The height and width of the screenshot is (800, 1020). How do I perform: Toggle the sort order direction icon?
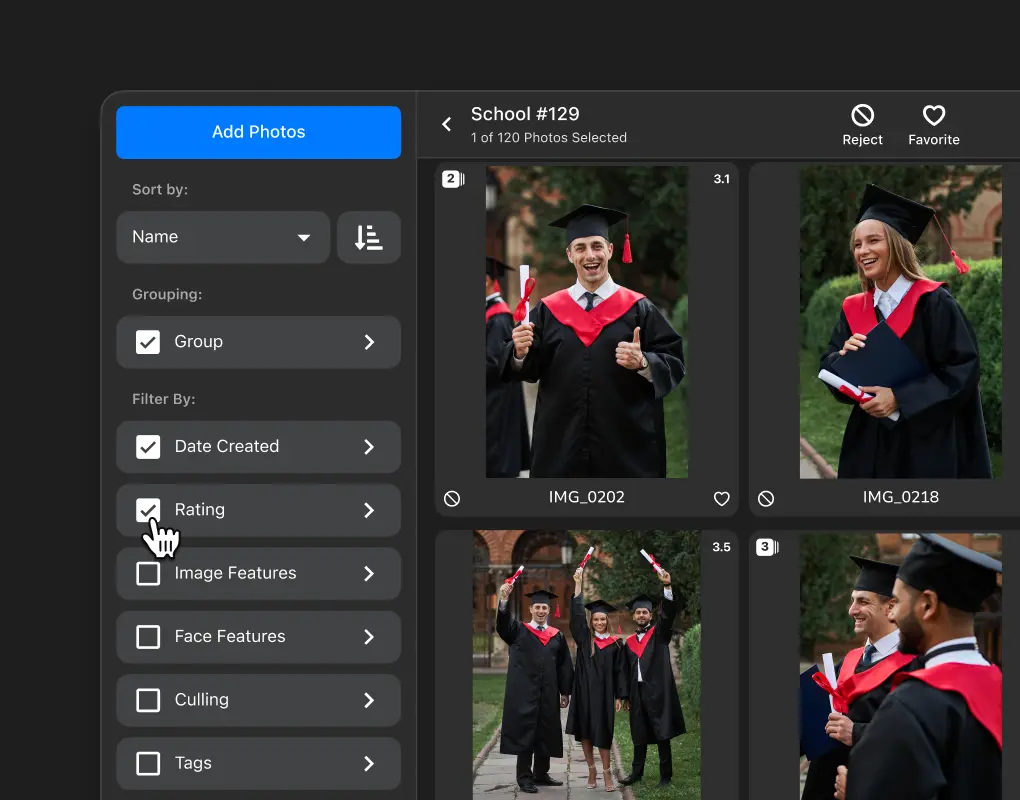coord(369,237)
